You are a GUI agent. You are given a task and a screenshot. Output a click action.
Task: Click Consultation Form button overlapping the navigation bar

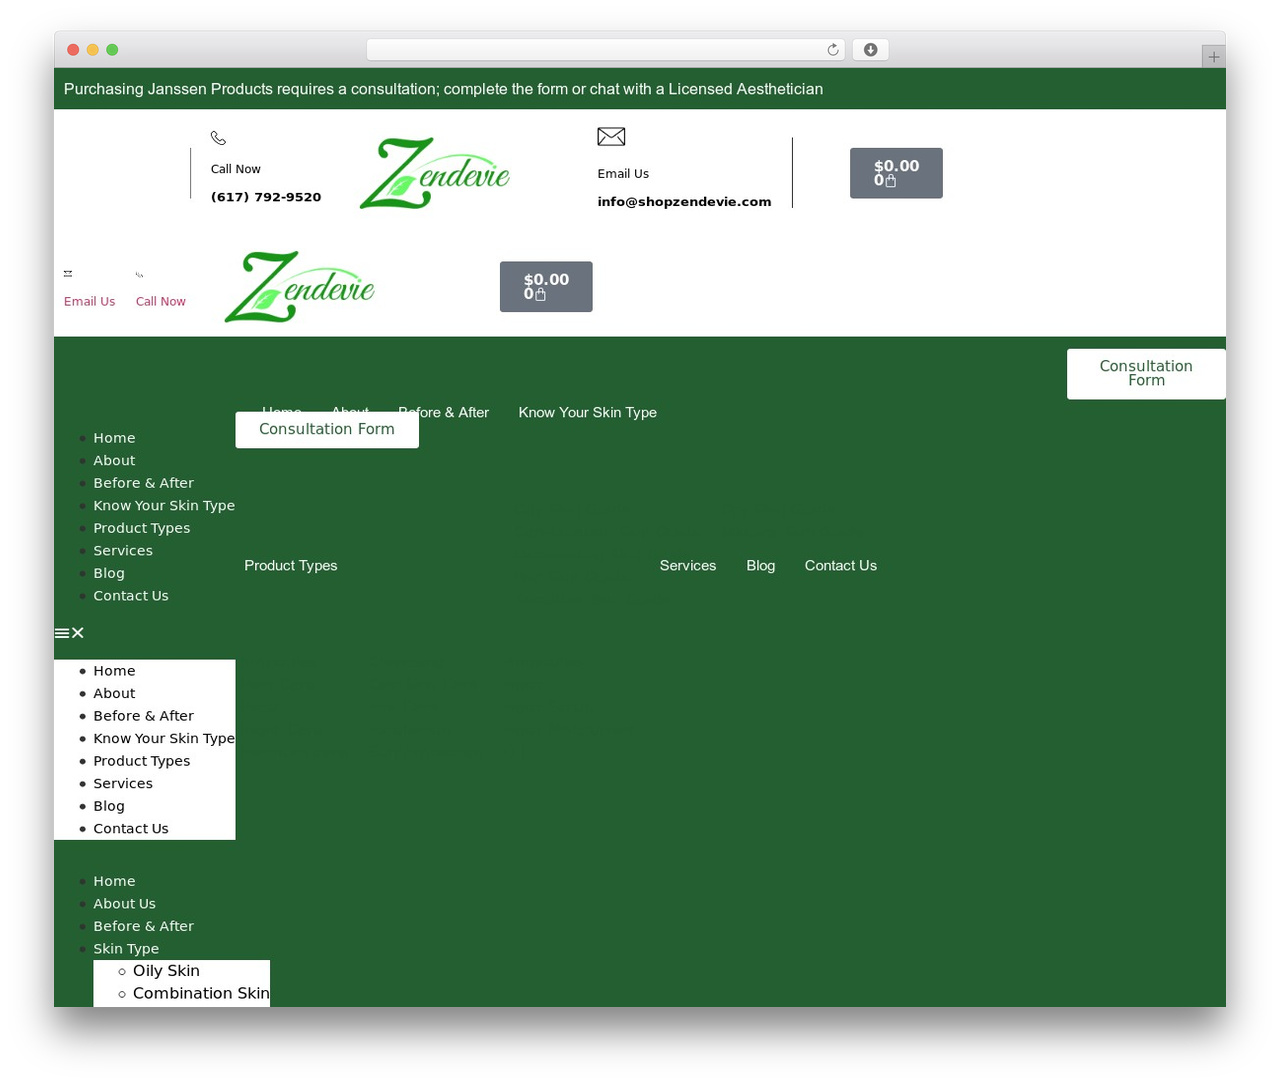[327, 430]
